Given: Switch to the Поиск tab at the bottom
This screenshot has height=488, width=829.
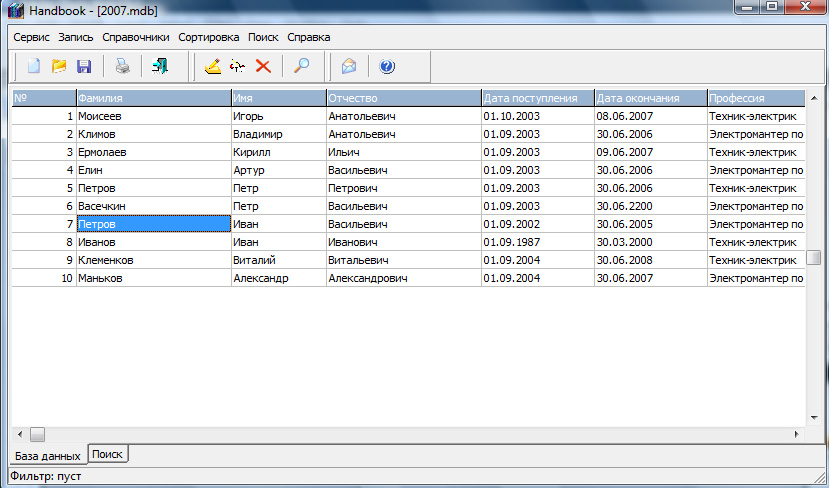Looking at the screenshot, I should coord(108,454).
